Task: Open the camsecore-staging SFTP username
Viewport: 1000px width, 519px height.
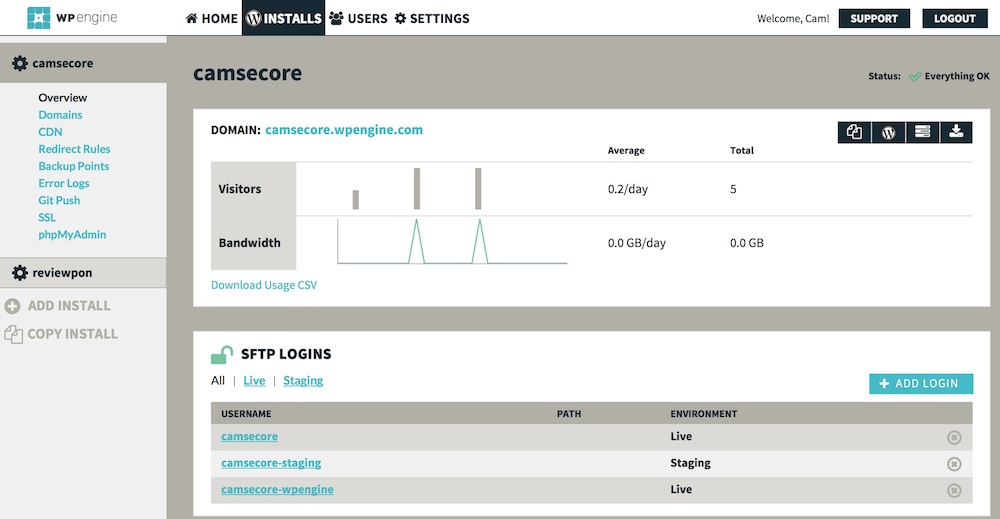Action: point(271,463)
